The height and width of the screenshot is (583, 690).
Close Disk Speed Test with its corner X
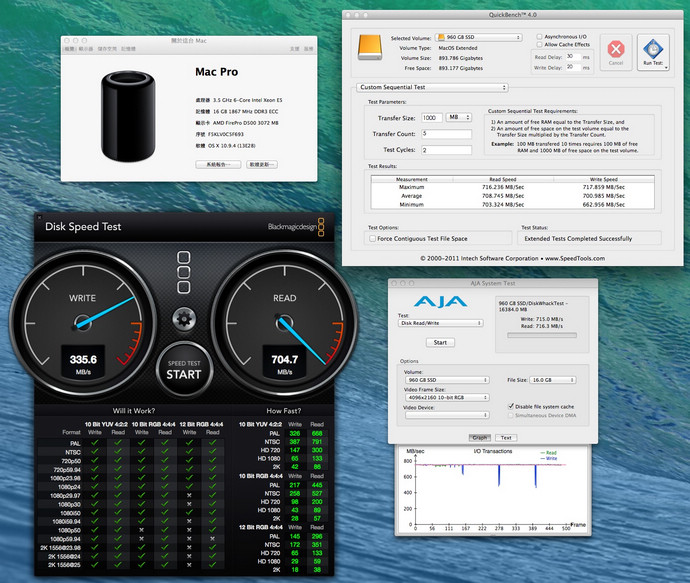point(39,217)
